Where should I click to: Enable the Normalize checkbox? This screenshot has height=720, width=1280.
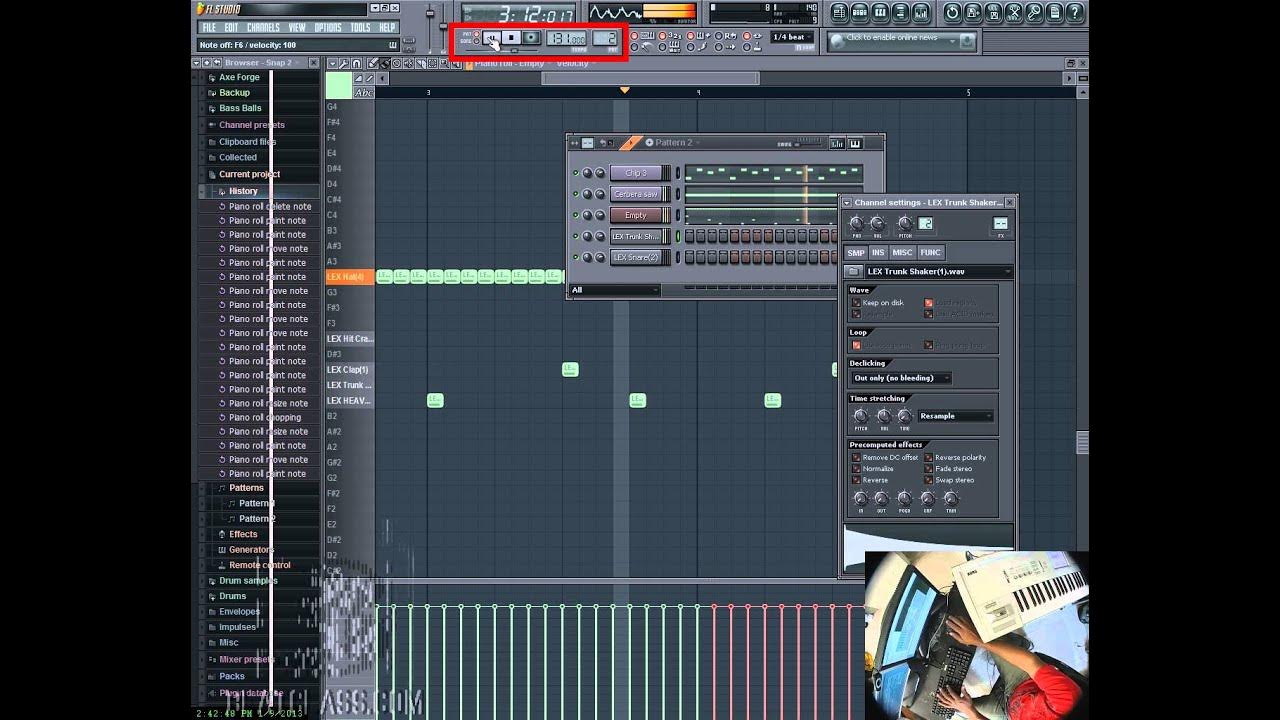[x=856, y=469]
